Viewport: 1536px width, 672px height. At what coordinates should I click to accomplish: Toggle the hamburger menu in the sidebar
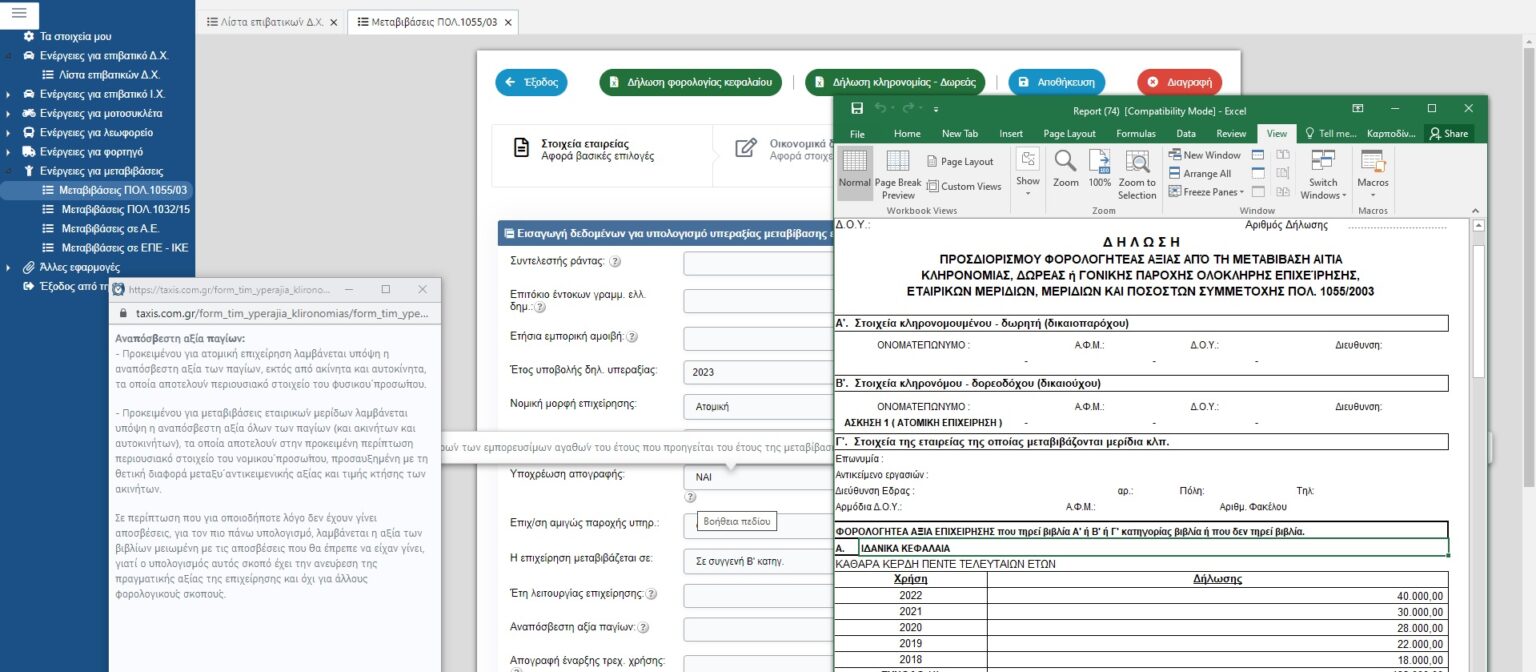pyautogui.click(x=19, y=13)
